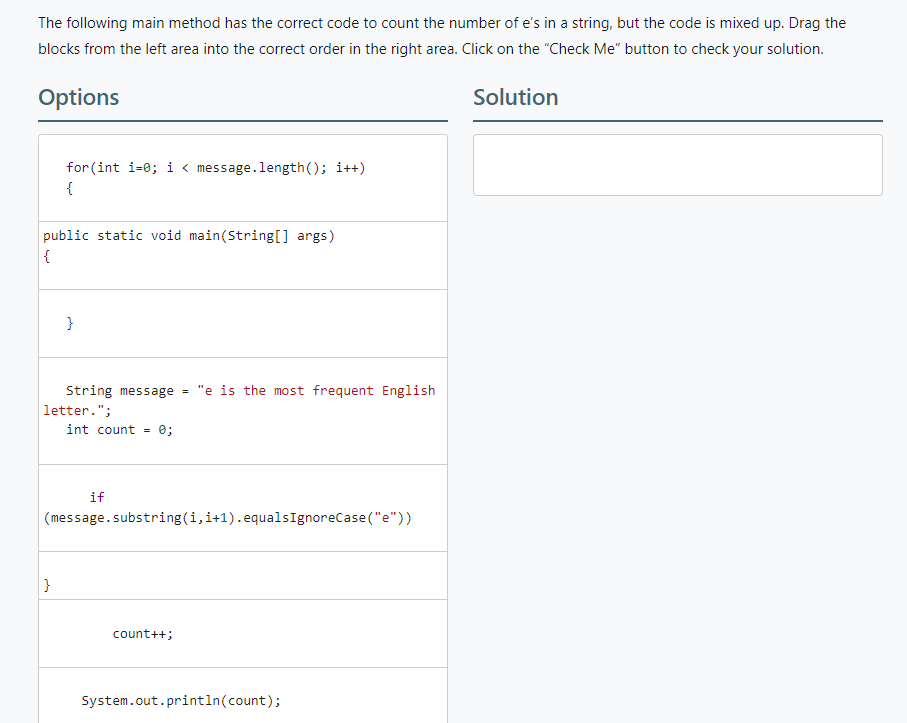Click the empty Solution drop area
907x723 pixels.
point(677,164)
